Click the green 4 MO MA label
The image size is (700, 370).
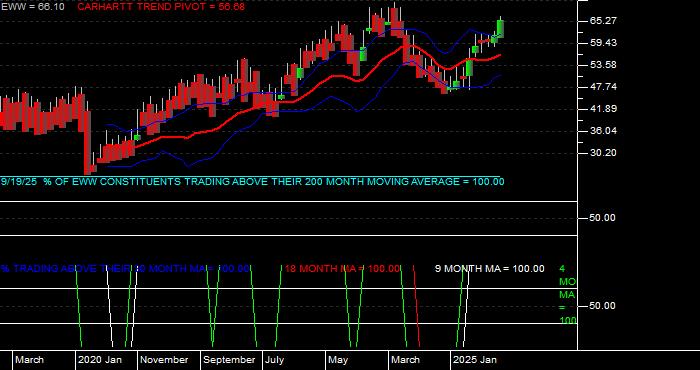click(x=567, y=295)
